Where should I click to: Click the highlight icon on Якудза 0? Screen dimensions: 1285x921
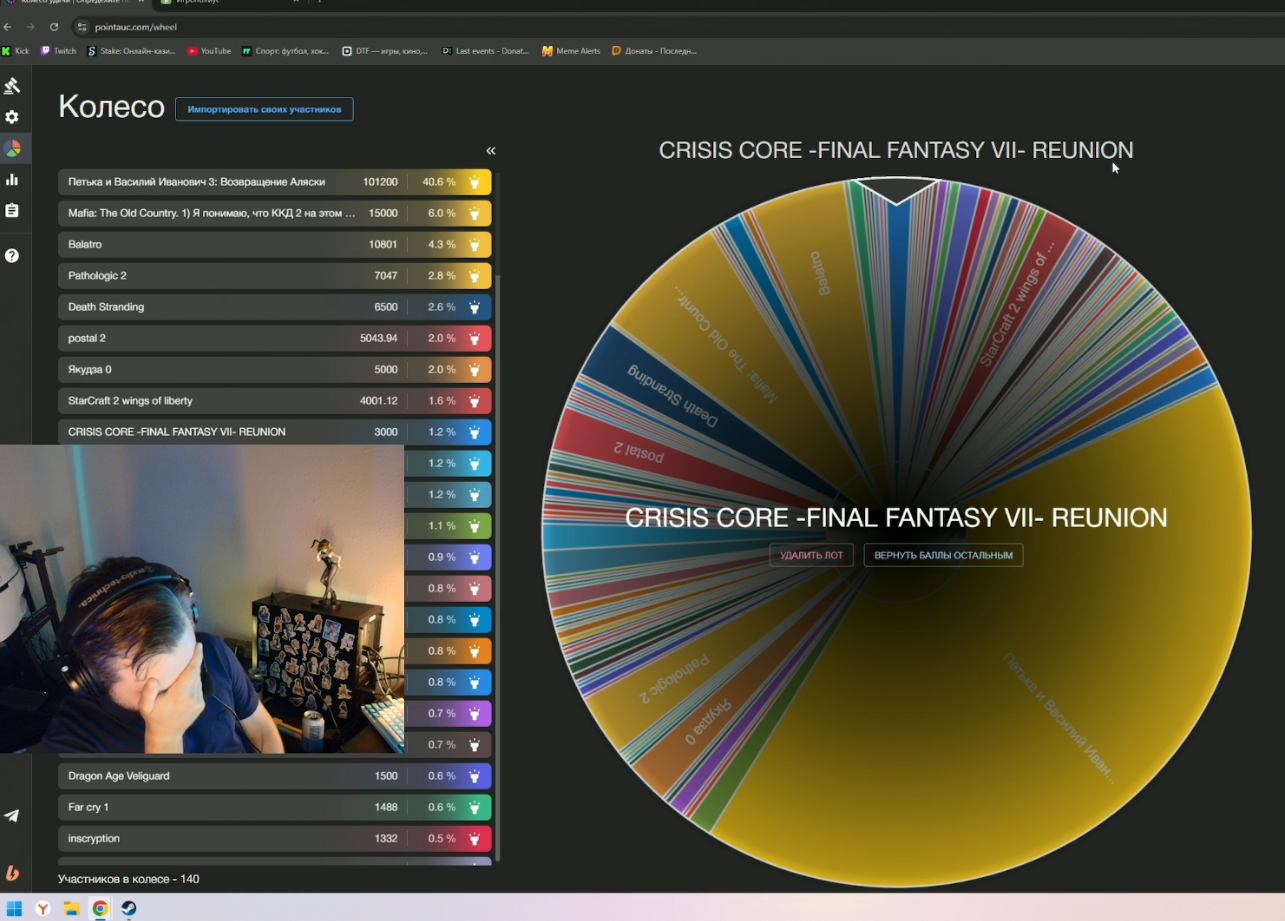click(x=475, y=369)
